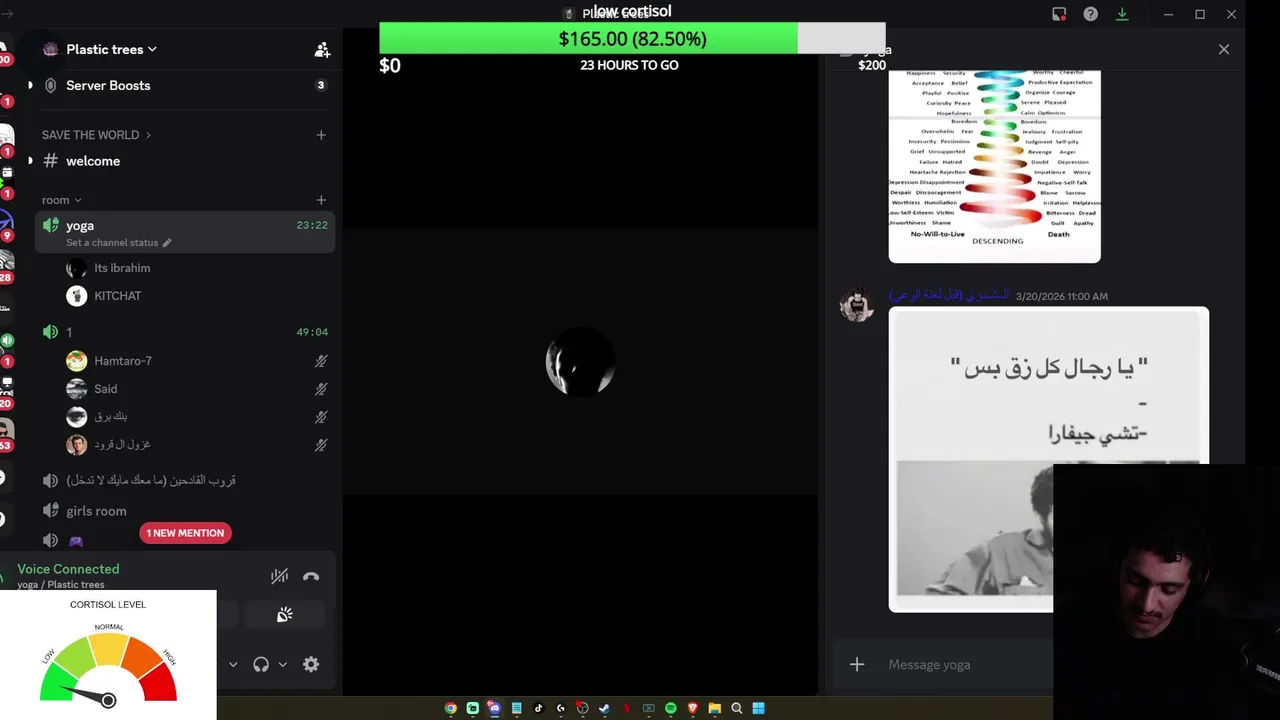Open Plastic trees server menu dropdown
The width and height of the screenshot is (1280, 720).
(111, 49)
